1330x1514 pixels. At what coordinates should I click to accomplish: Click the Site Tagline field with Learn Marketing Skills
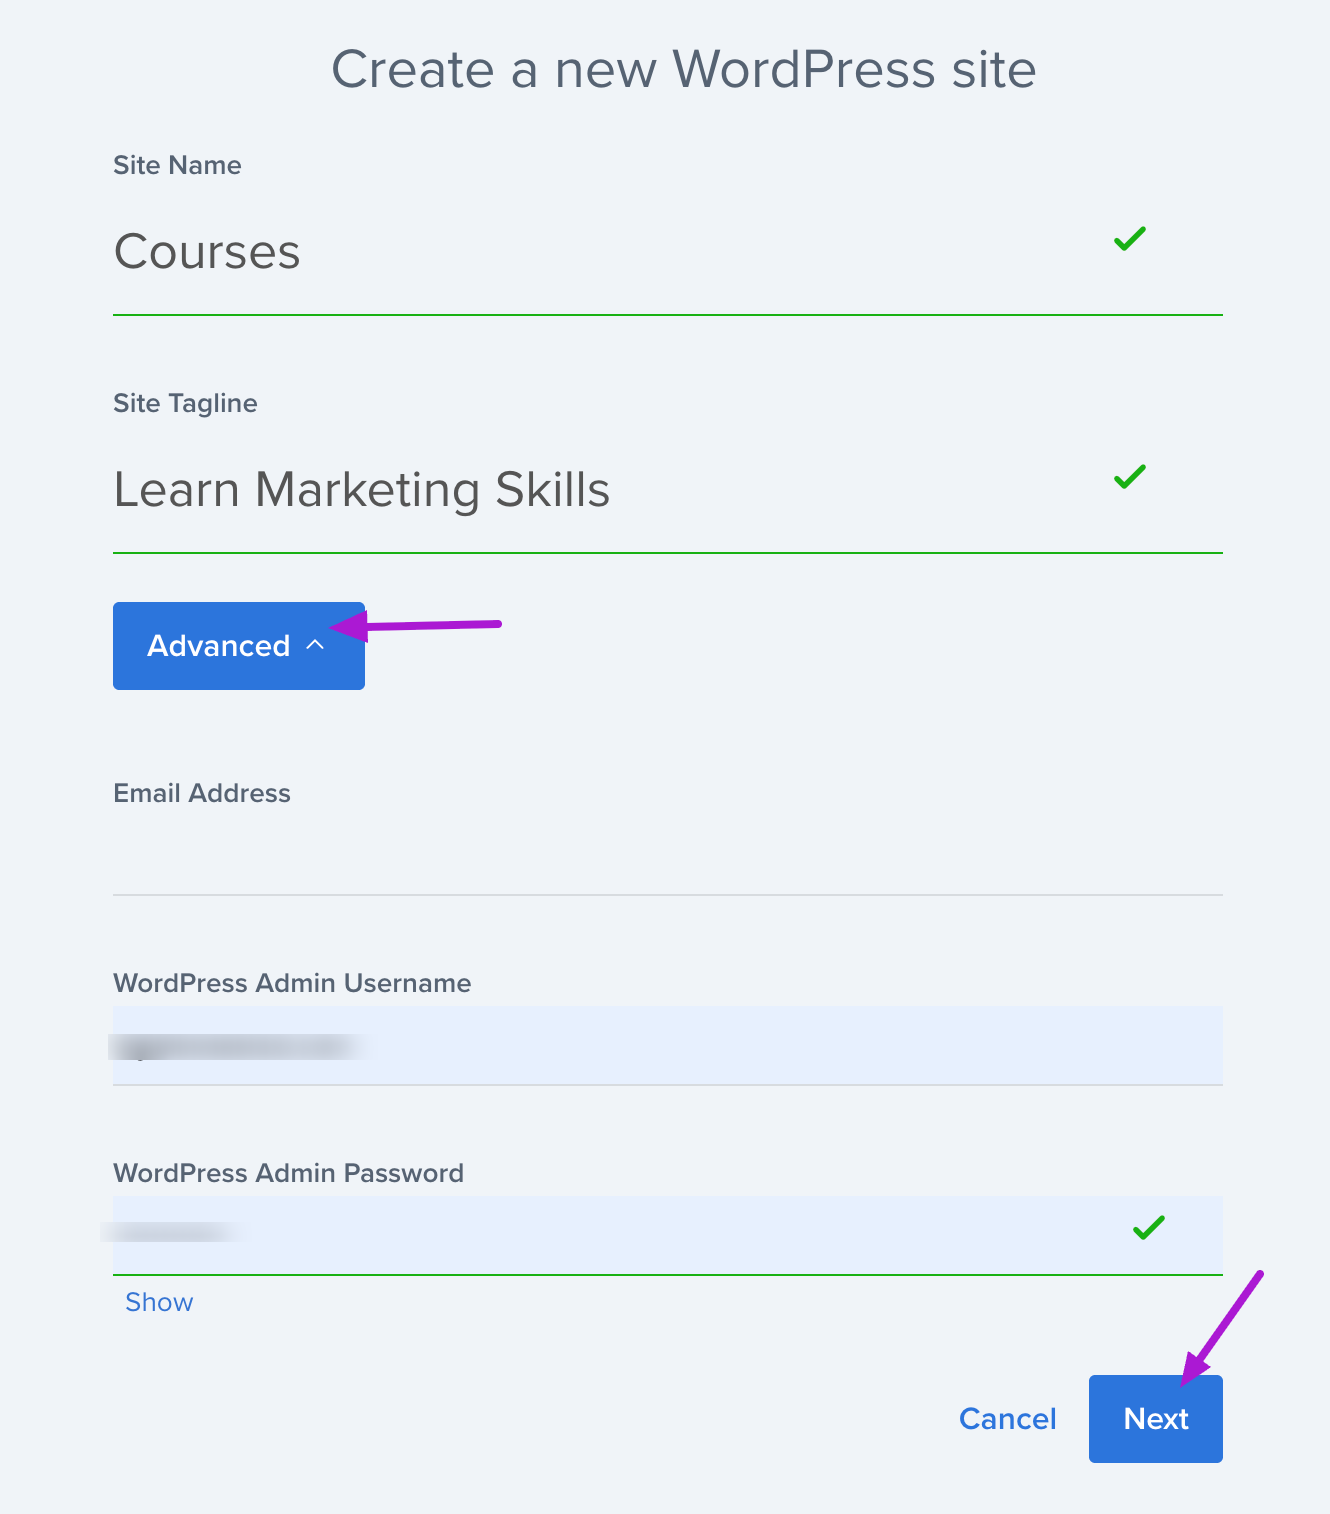(600, 490)
